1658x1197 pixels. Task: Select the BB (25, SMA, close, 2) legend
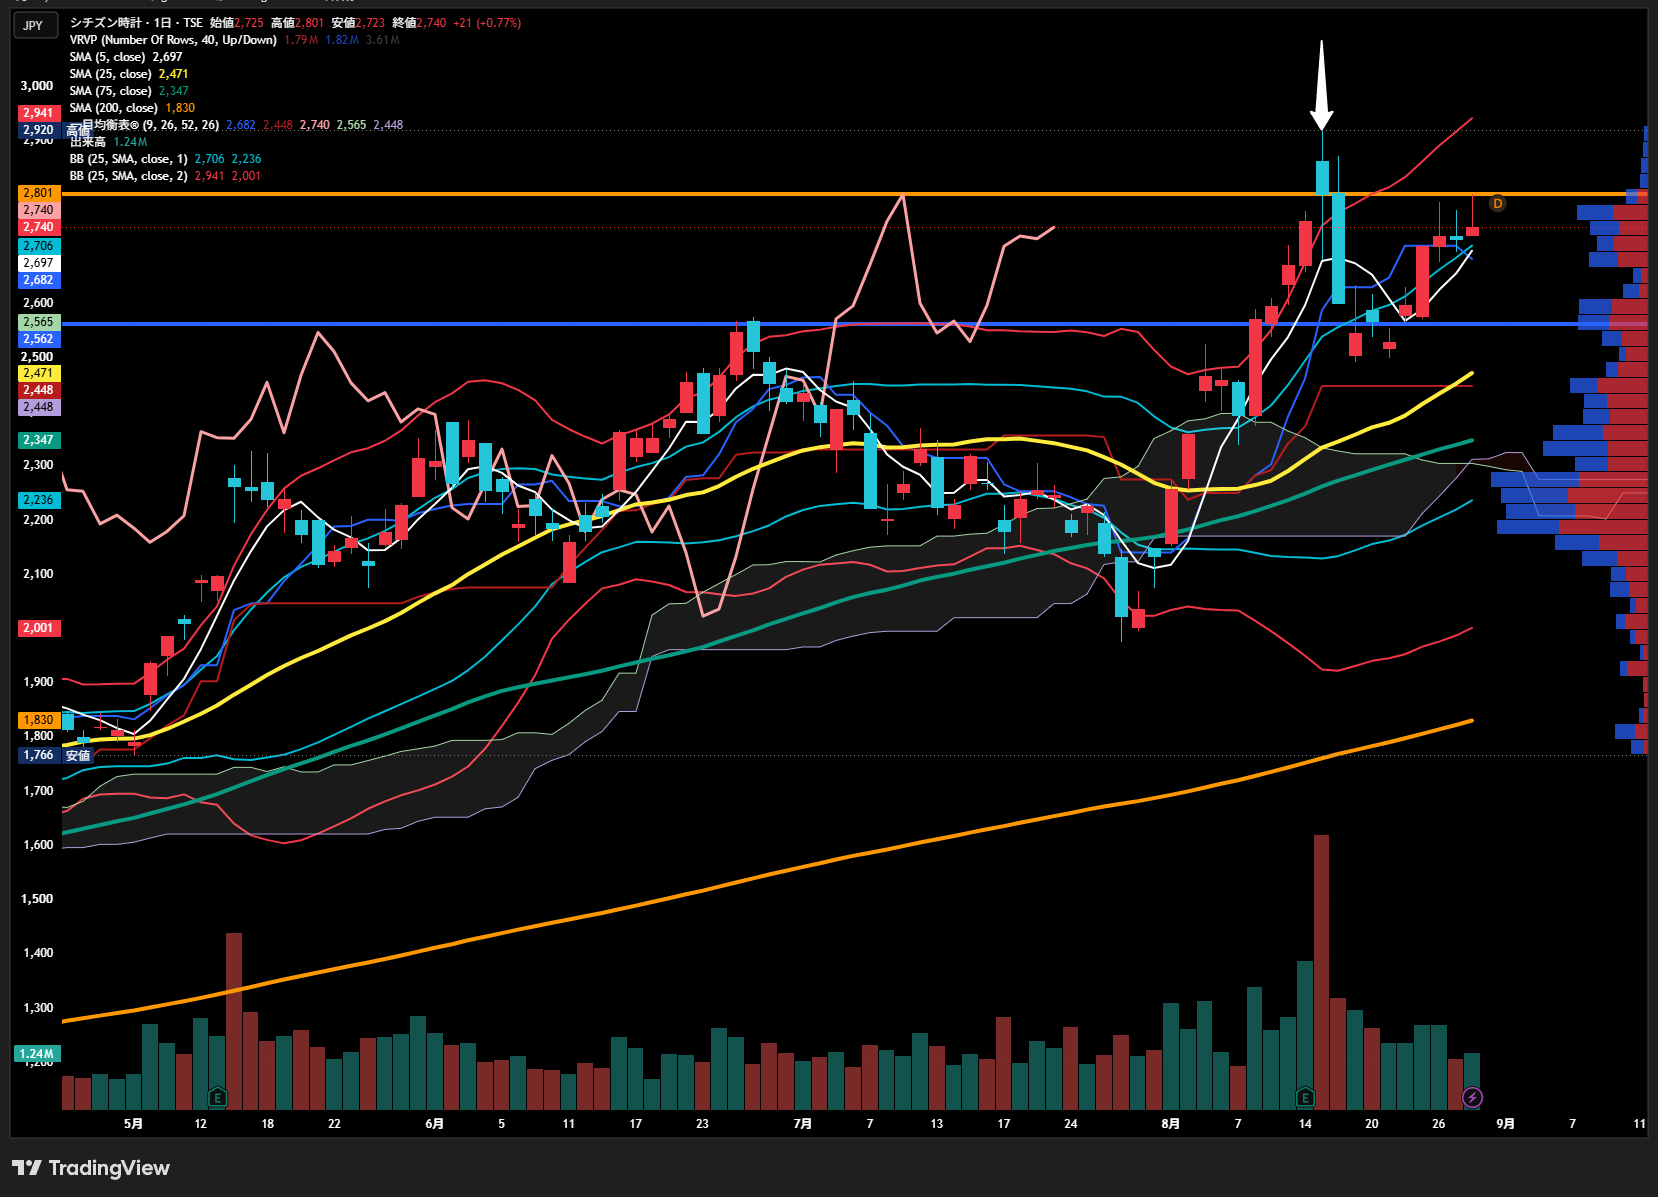click(129, 176)
